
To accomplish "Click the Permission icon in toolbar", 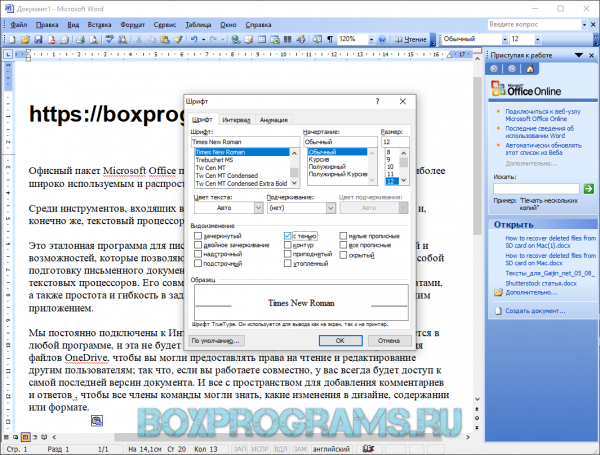I will coord(51,39).
